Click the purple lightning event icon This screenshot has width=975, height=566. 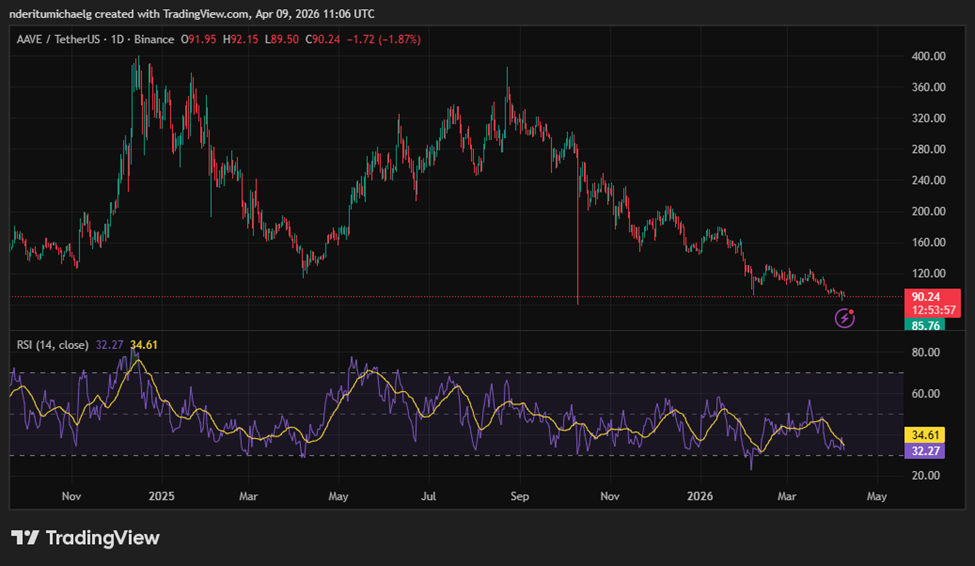point(845,319)
